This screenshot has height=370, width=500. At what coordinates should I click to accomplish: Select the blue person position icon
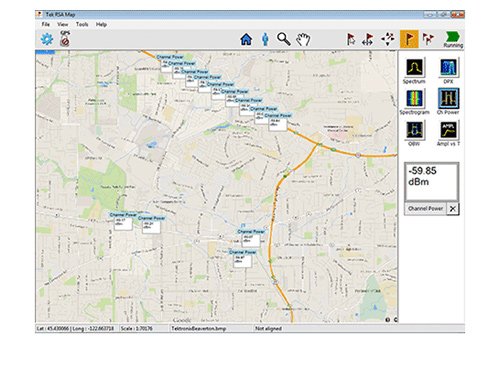tap(265, 39)
